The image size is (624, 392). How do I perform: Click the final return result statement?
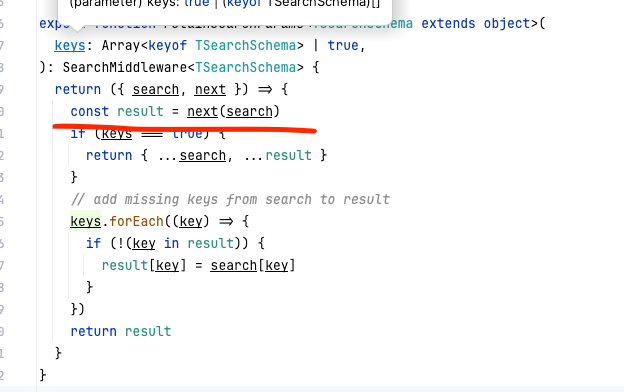point(121,332)
